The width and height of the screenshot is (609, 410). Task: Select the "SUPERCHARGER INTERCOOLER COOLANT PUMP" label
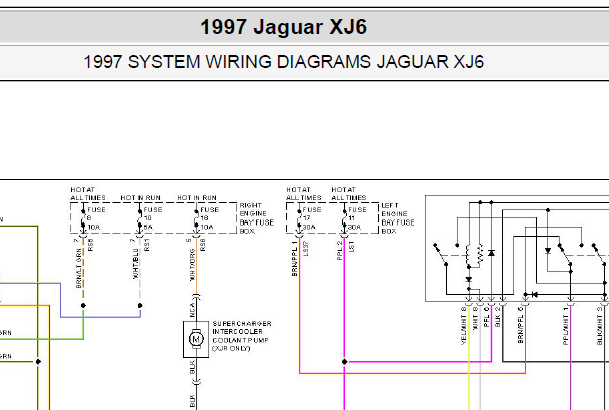[x=242, y=336]
